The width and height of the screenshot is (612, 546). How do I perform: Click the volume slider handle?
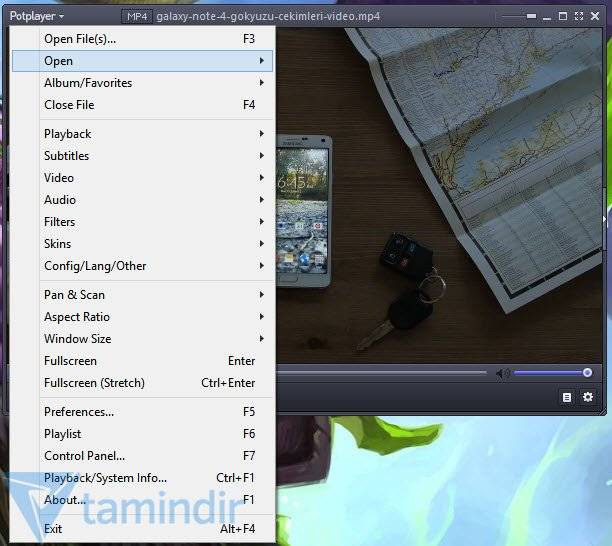(x=587, y=373)
